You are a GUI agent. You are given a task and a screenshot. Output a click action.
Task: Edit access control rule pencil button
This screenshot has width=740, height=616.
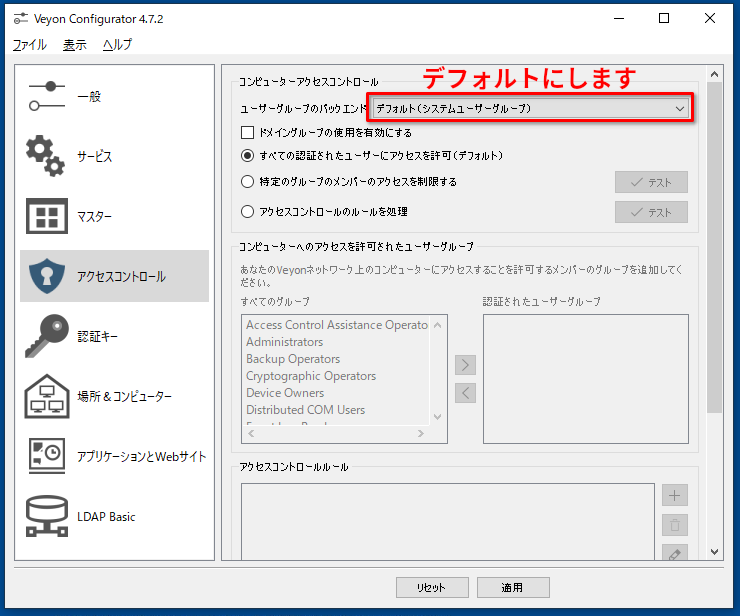[674, 553]
